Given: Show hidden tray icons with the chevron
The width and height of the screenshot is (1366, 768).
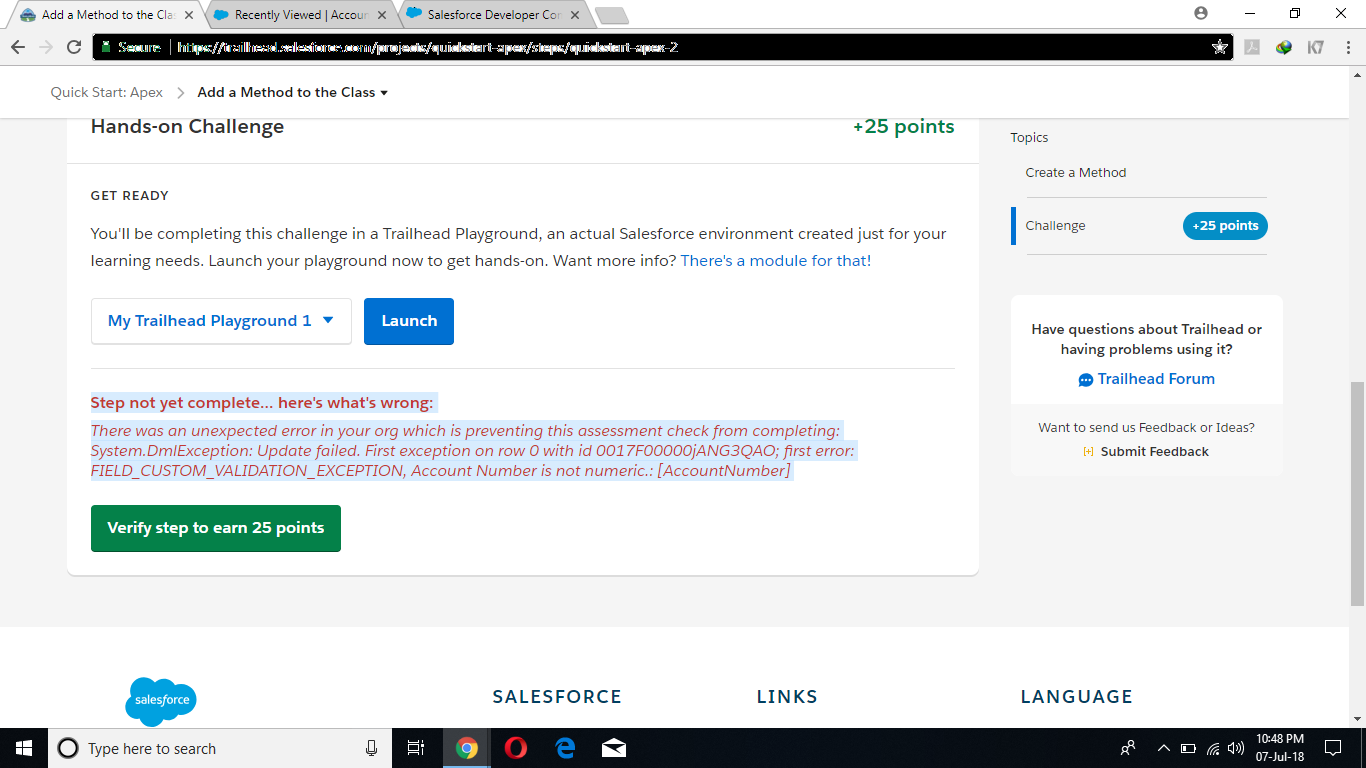Looking at the screenshot, I should 1163,748.
